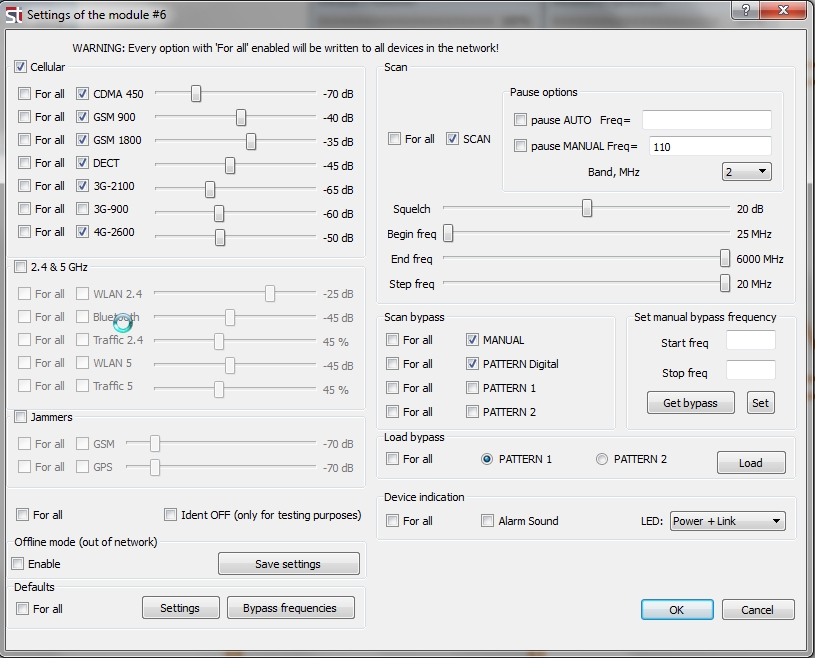The width and height of the screenshot is (815, 658).
Task: Enable the 2.4 & 5 GHz group
Action: pos(20,267)
